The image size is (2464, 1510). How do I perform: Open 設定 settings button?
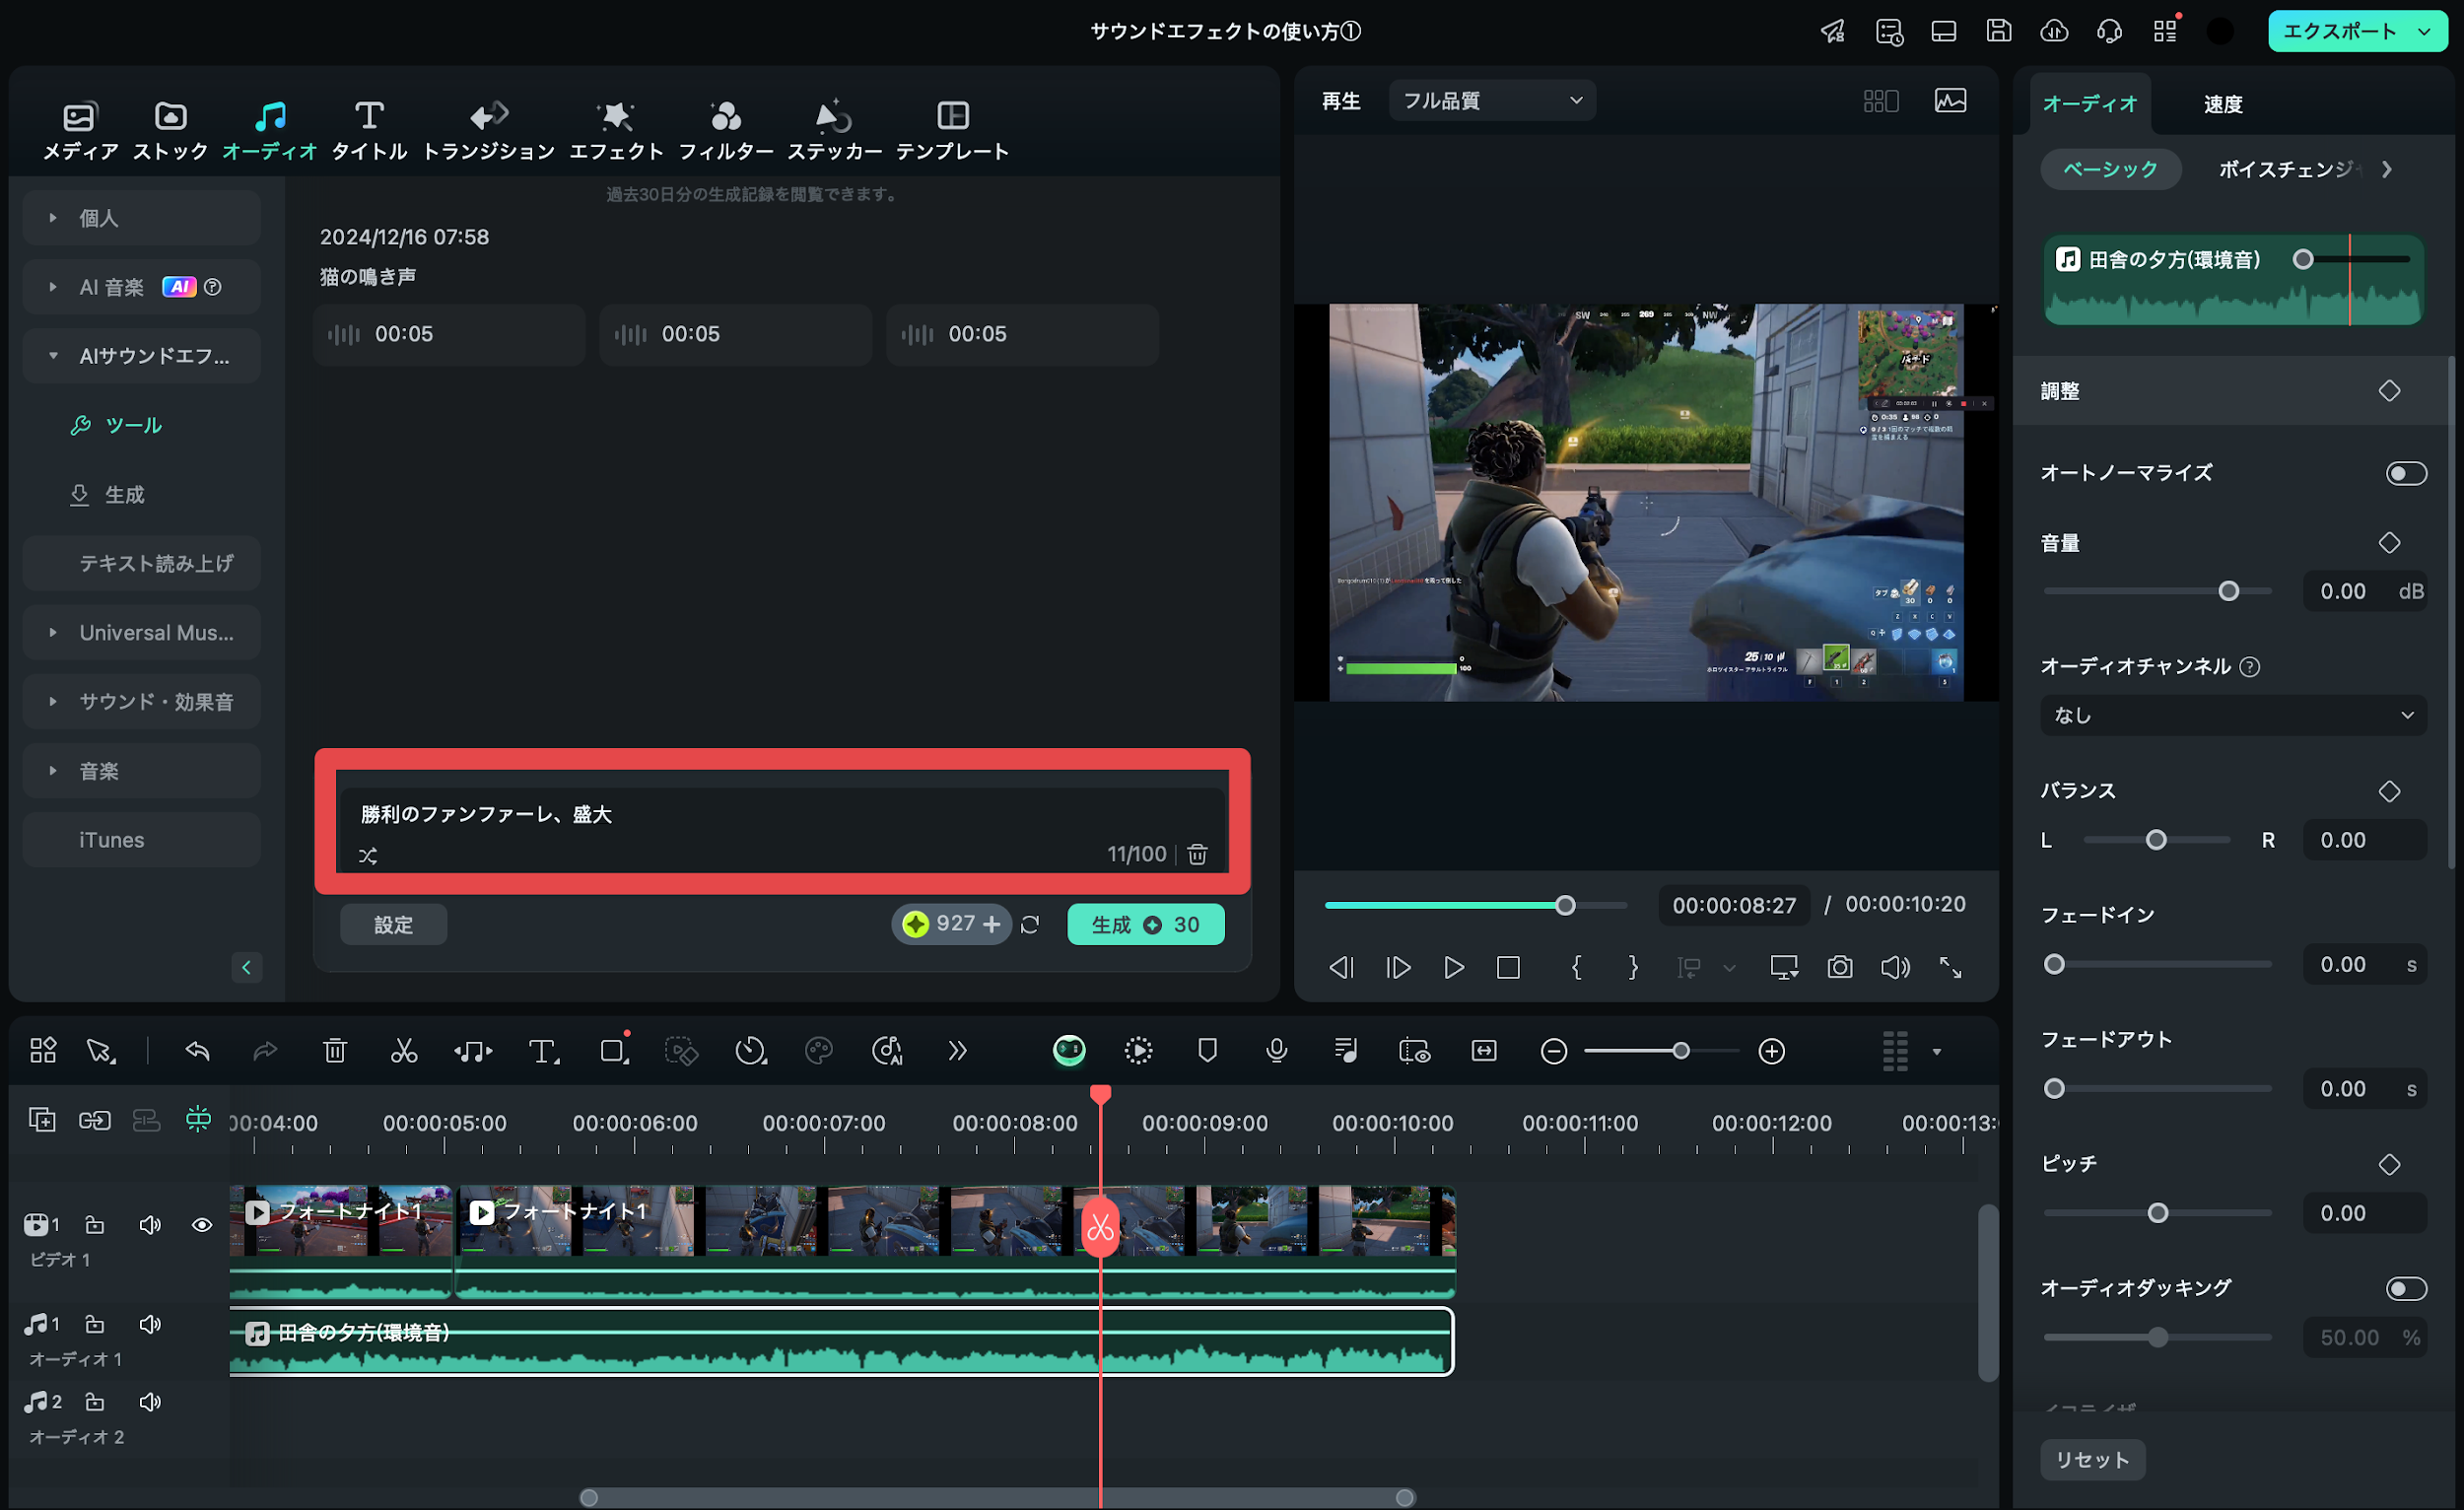393,925
